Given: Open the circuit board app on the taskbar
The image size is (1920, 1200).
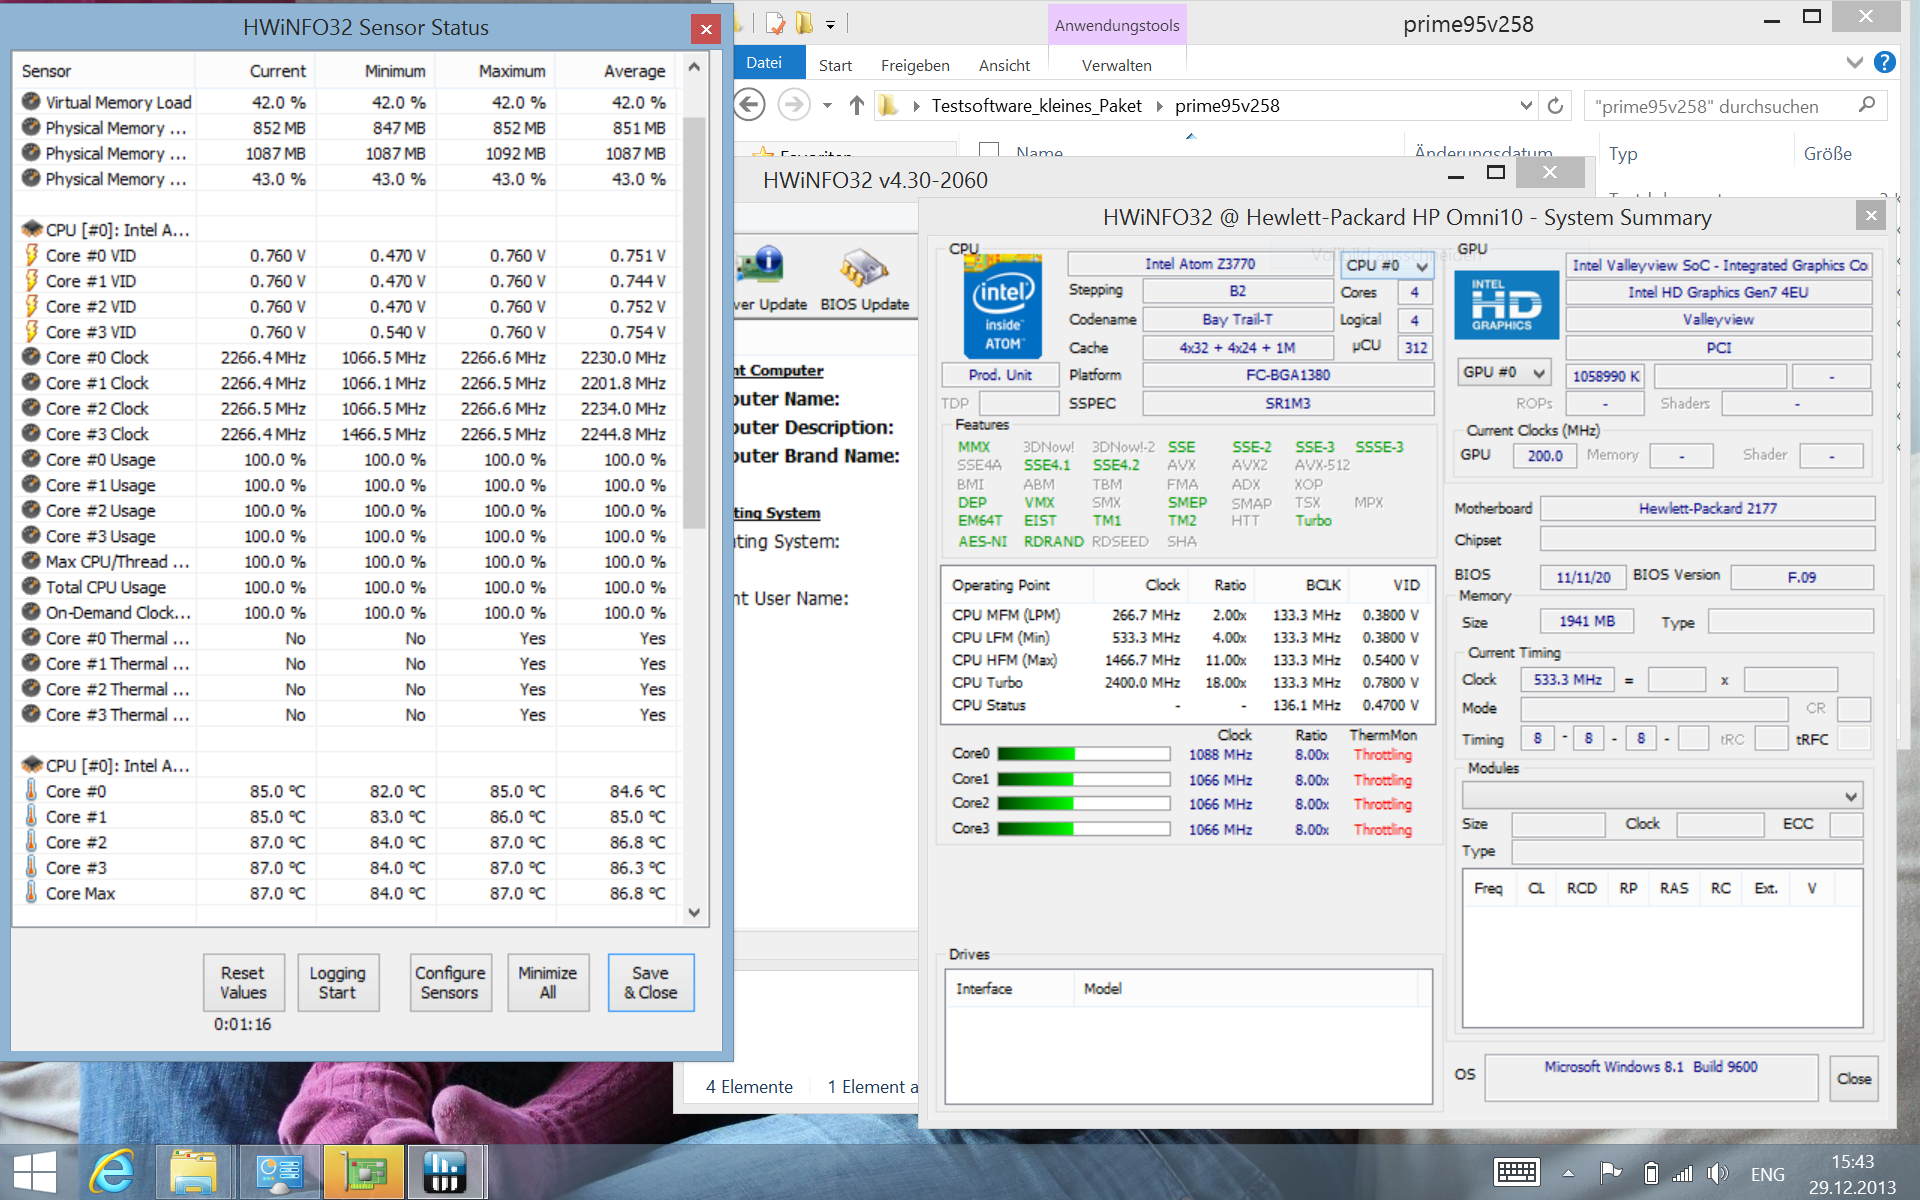Looking at the screenshot, I should (x=364, y=1171).
